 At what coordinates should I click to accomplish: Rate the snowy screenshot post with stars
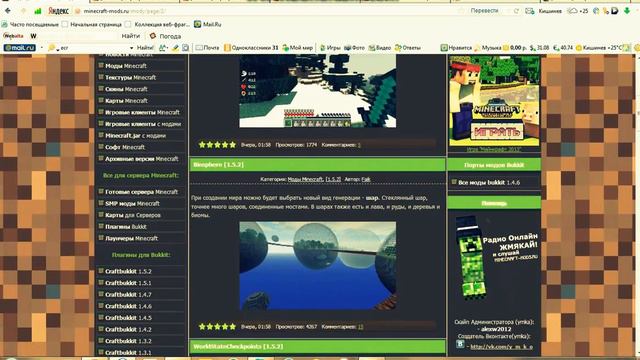pyautogui.click(x=217, y=144)
